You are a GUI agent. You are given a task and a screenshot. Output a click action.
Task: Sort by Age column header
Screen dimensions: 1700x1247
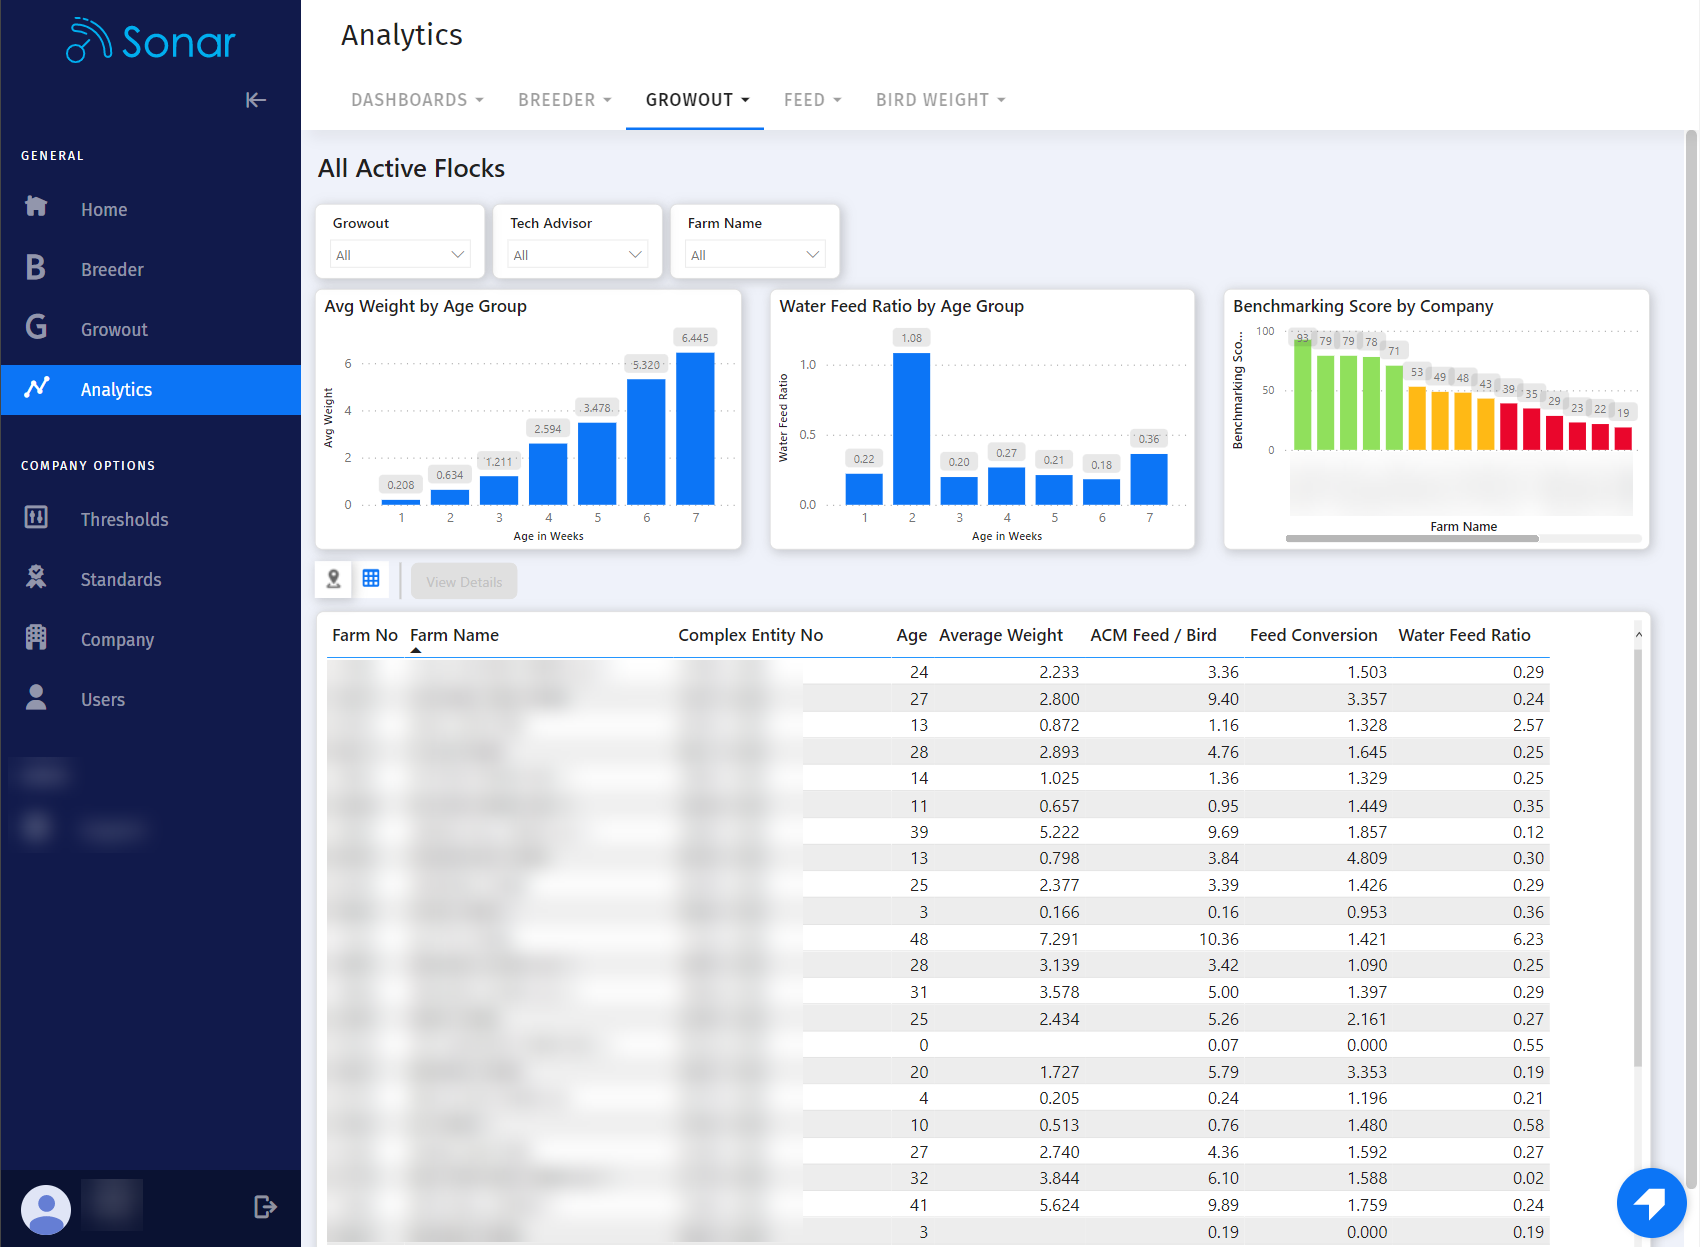911,635
